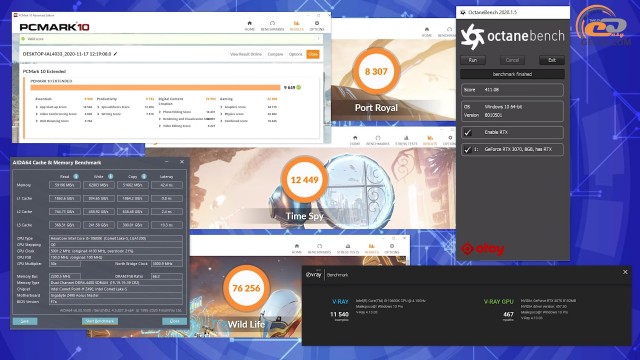Click the View Result Online button
Image resolution: width=640 pixels, height=360 pixels.
pyautogui.click(x=246, y=54)
